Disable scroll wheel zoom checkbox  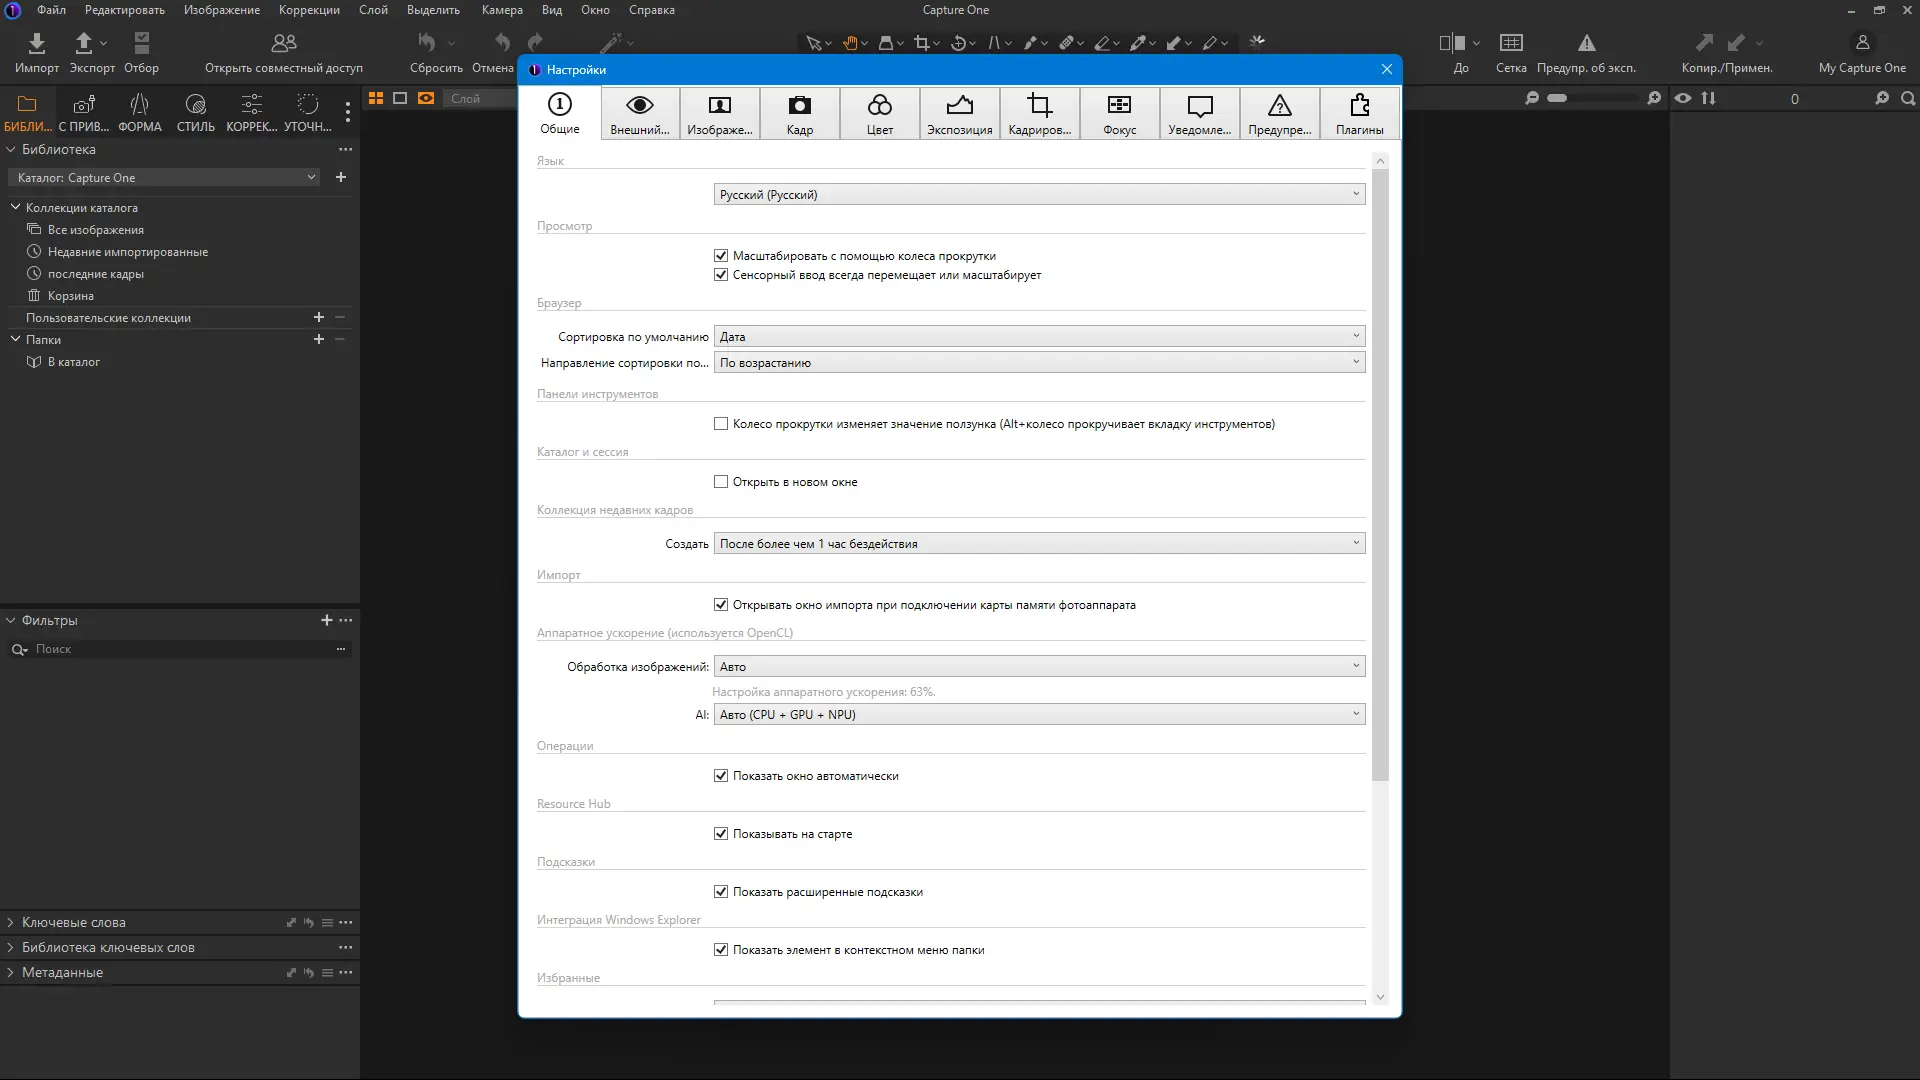pos(721,256)
